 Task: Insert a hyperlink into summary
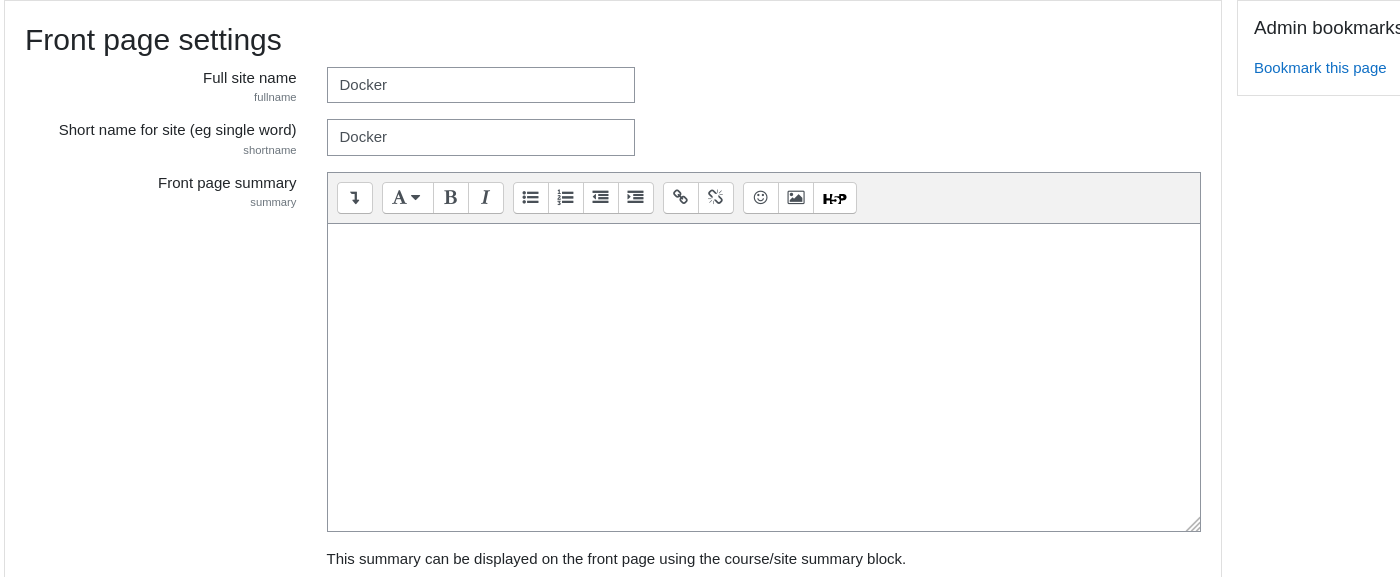pos(681,198)
